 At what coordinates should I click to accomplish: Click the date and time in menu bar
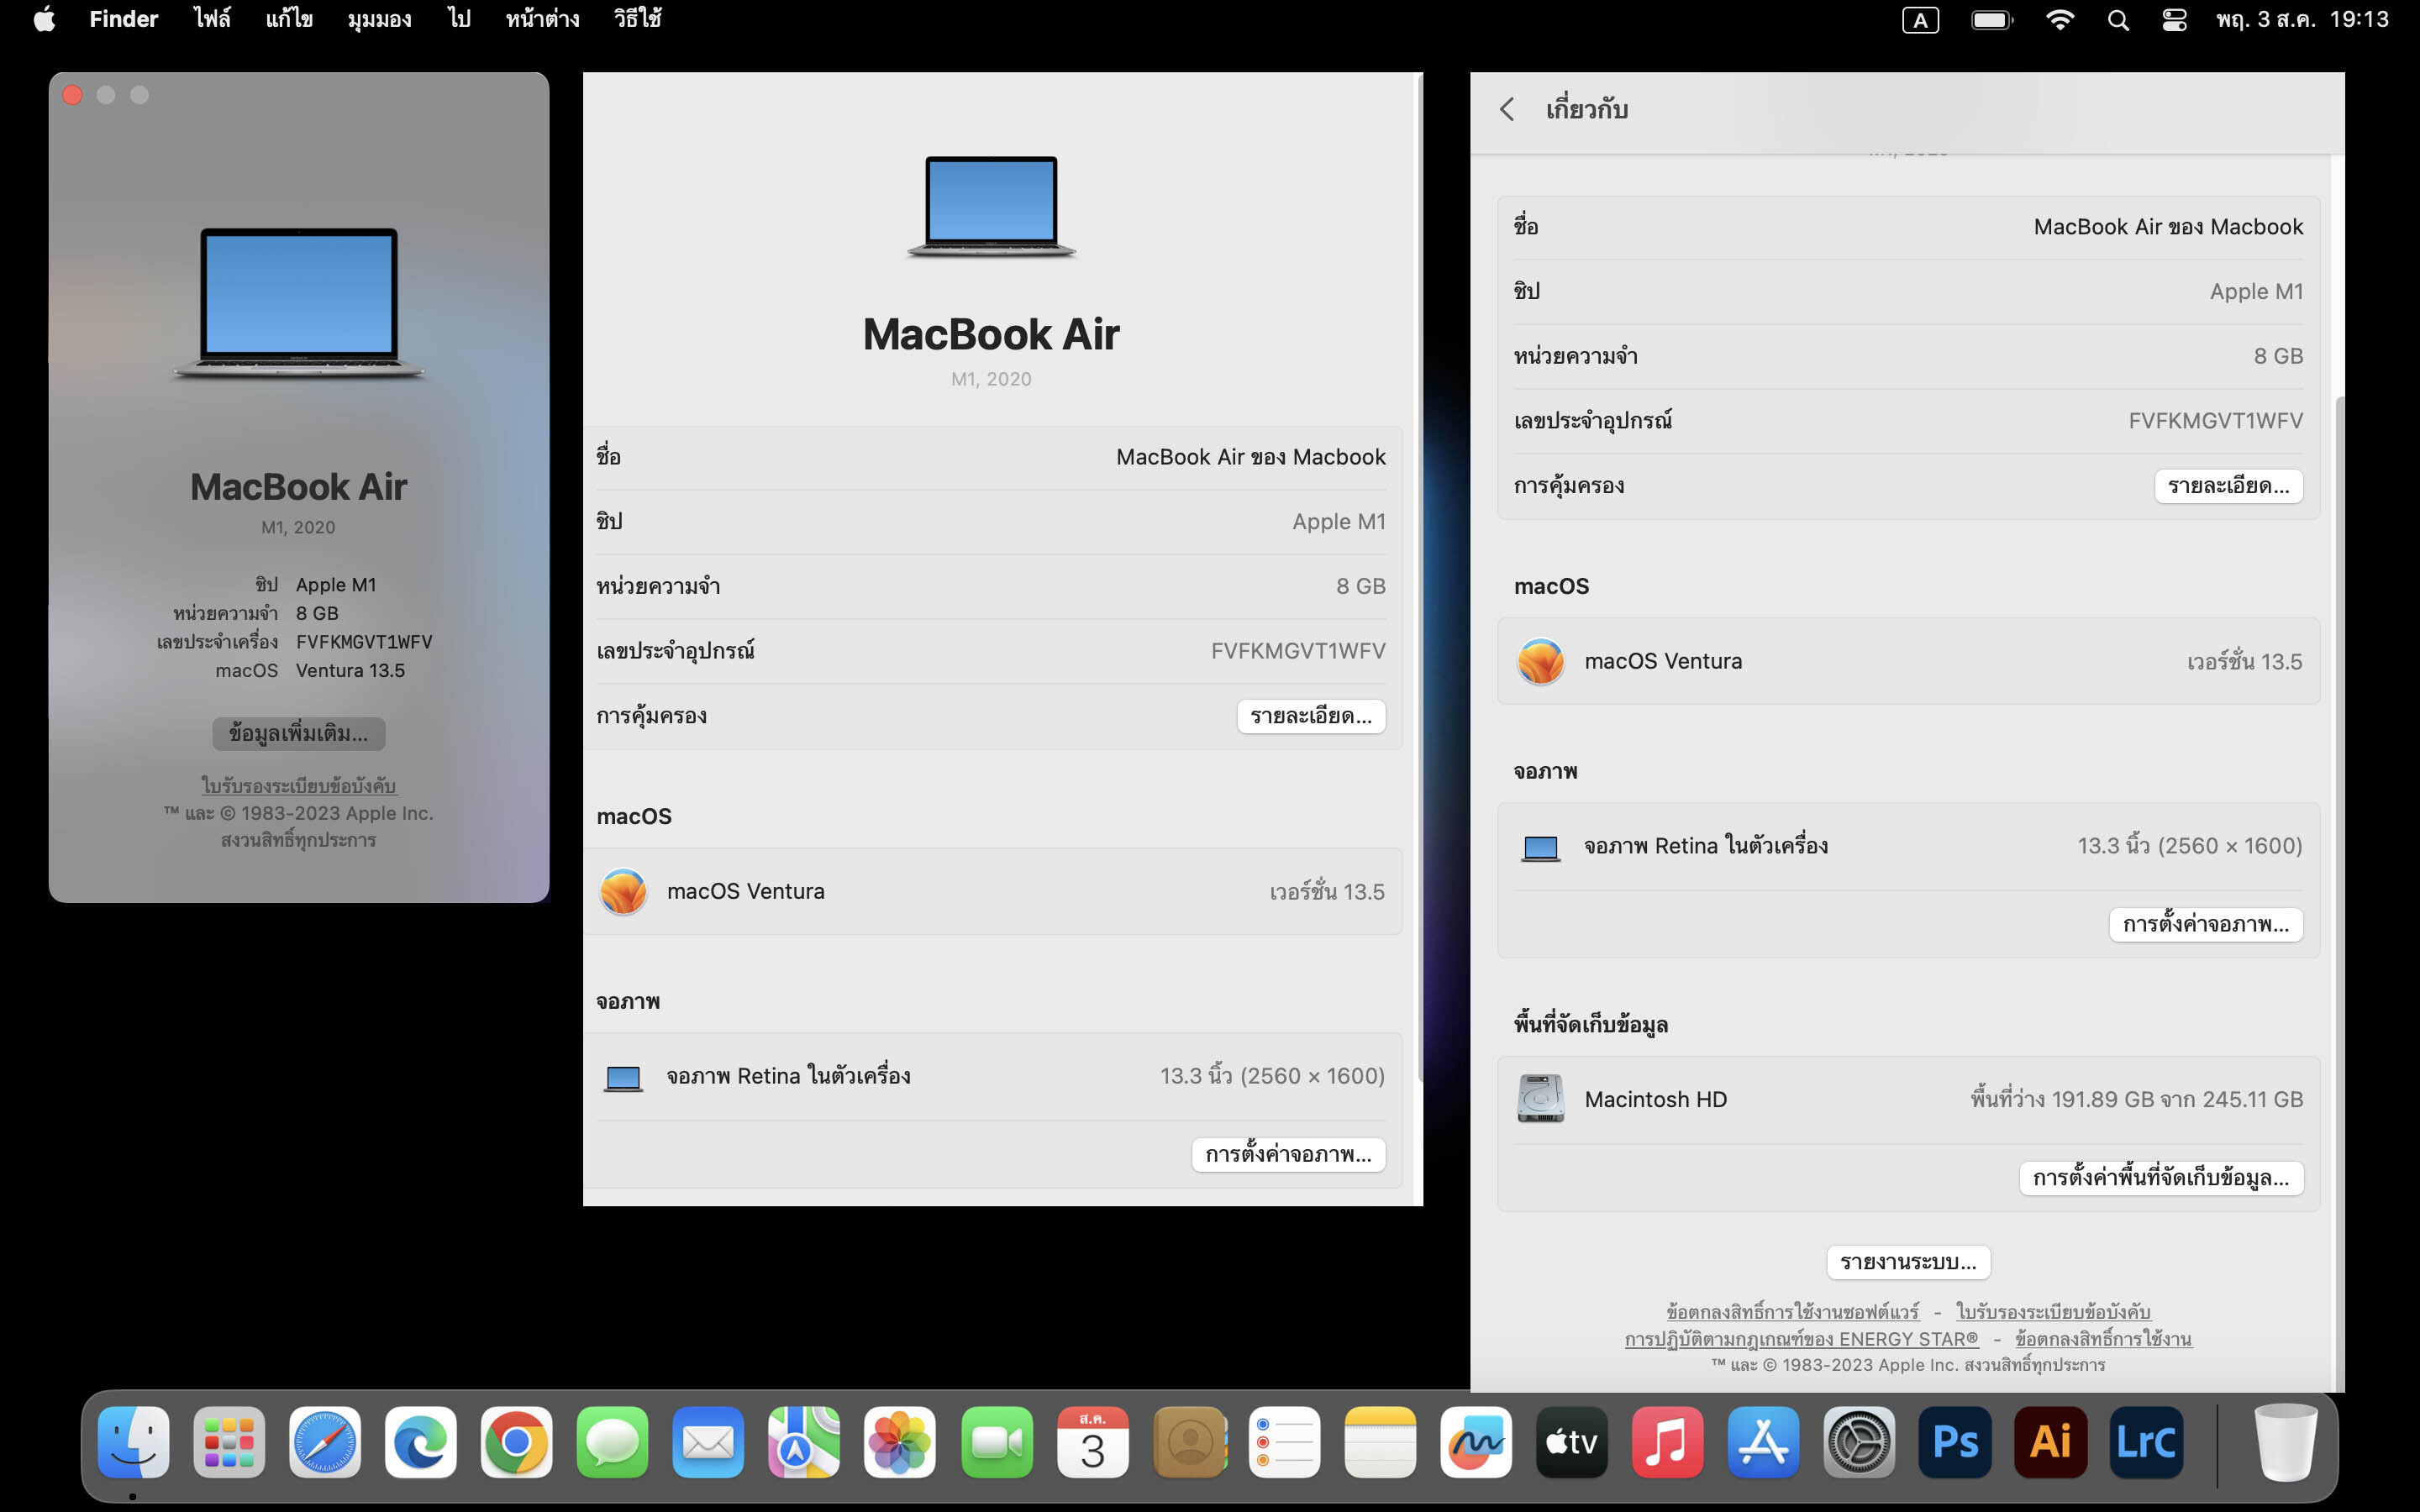[2302, 20]
